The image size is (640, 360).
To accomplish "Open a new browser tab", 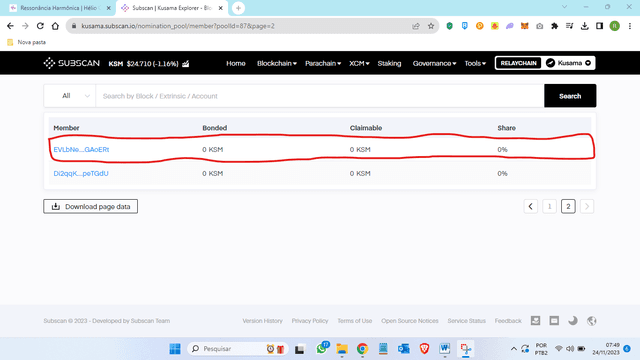I will pyautogui.click(x=238, y=8).
